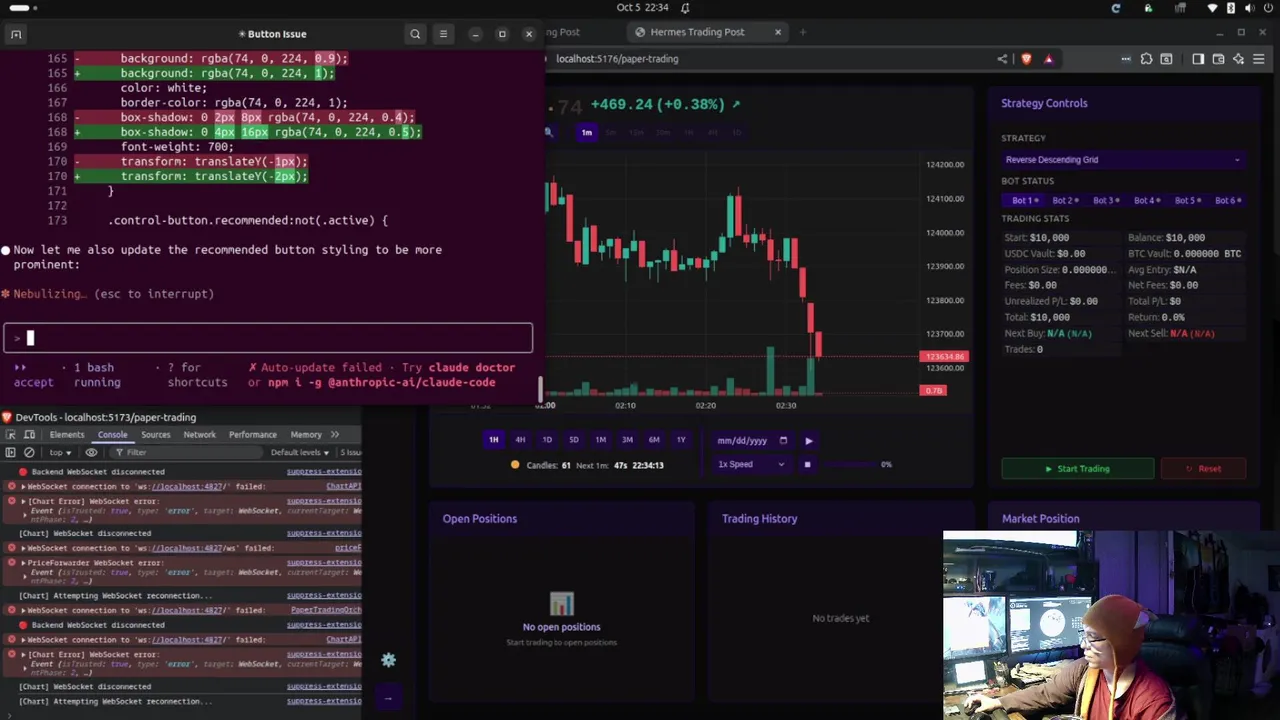Close the Hermes Trading Post tab

pos(778,32)
